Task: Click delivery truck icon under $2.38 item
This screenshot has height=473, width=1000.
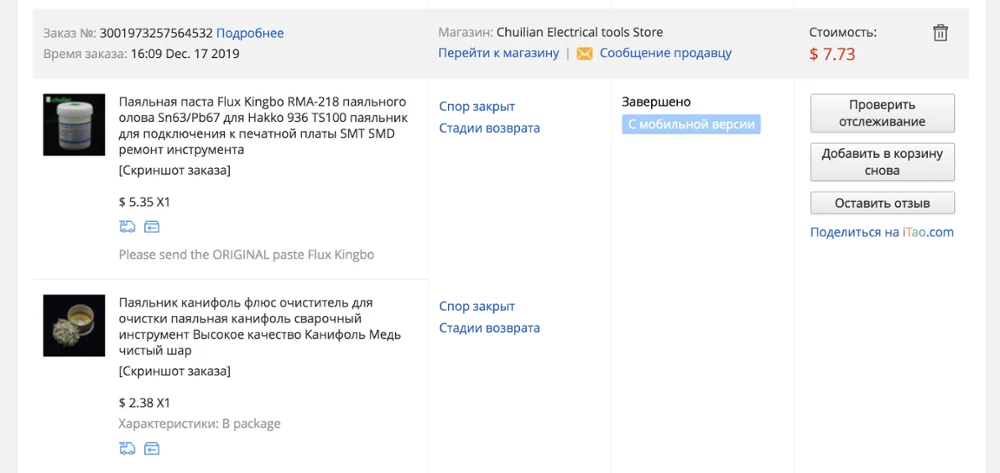Action: point(127,448)
